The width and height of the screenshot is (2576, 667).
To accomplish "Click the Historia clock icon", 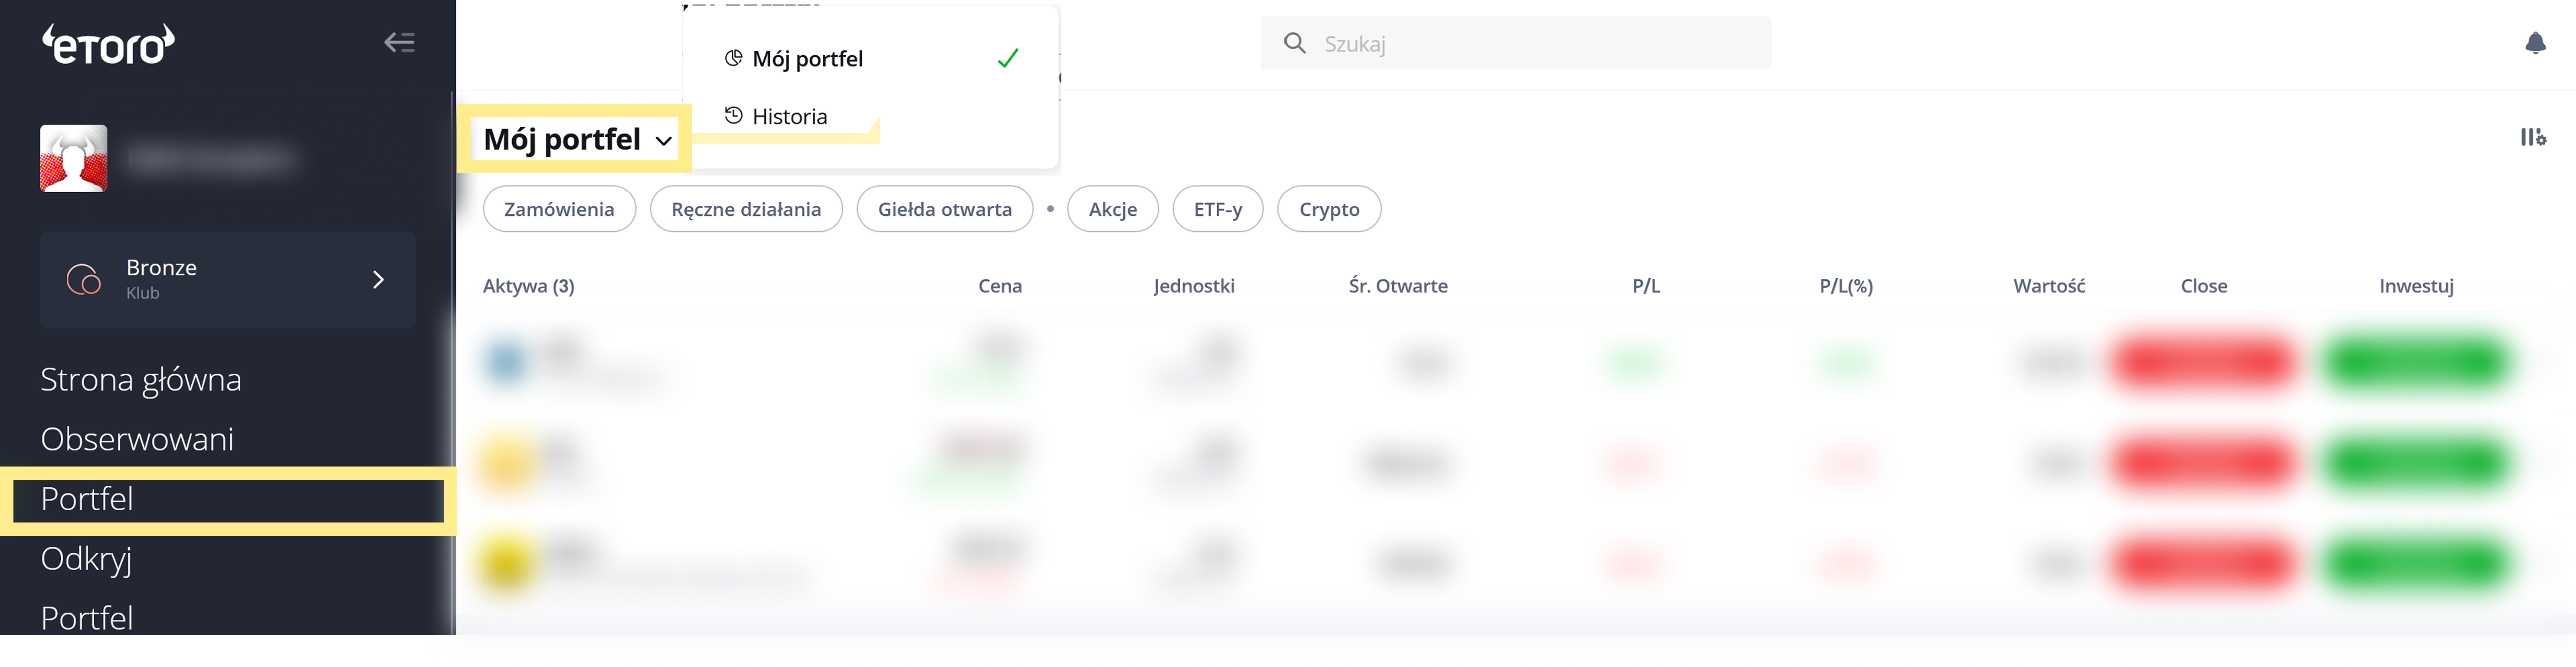I will pos(733,115).
